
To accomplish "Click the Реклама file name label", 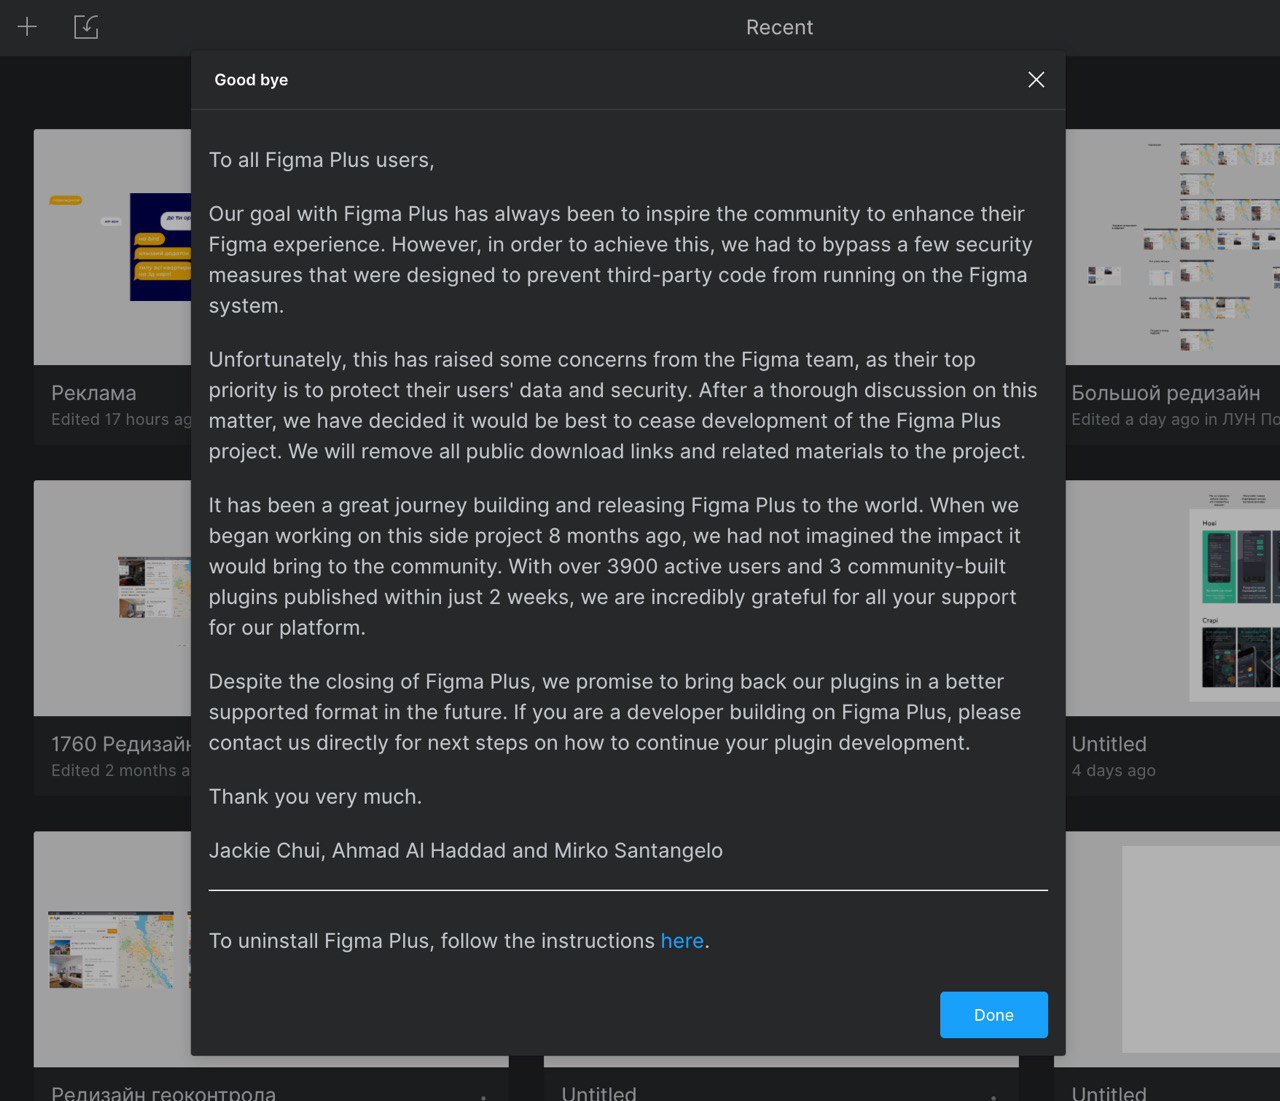I will [93, 392].
